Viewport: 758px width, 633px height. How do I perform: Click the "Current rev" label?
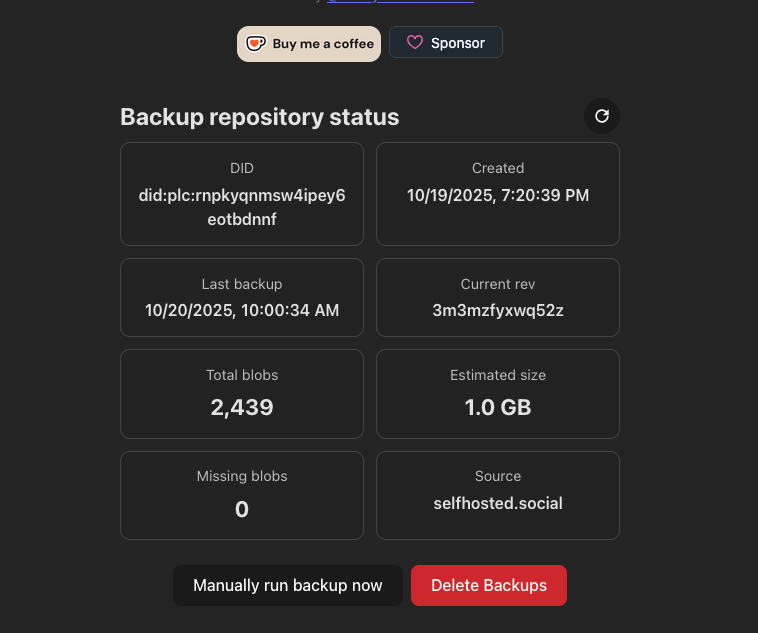[498, 284]
